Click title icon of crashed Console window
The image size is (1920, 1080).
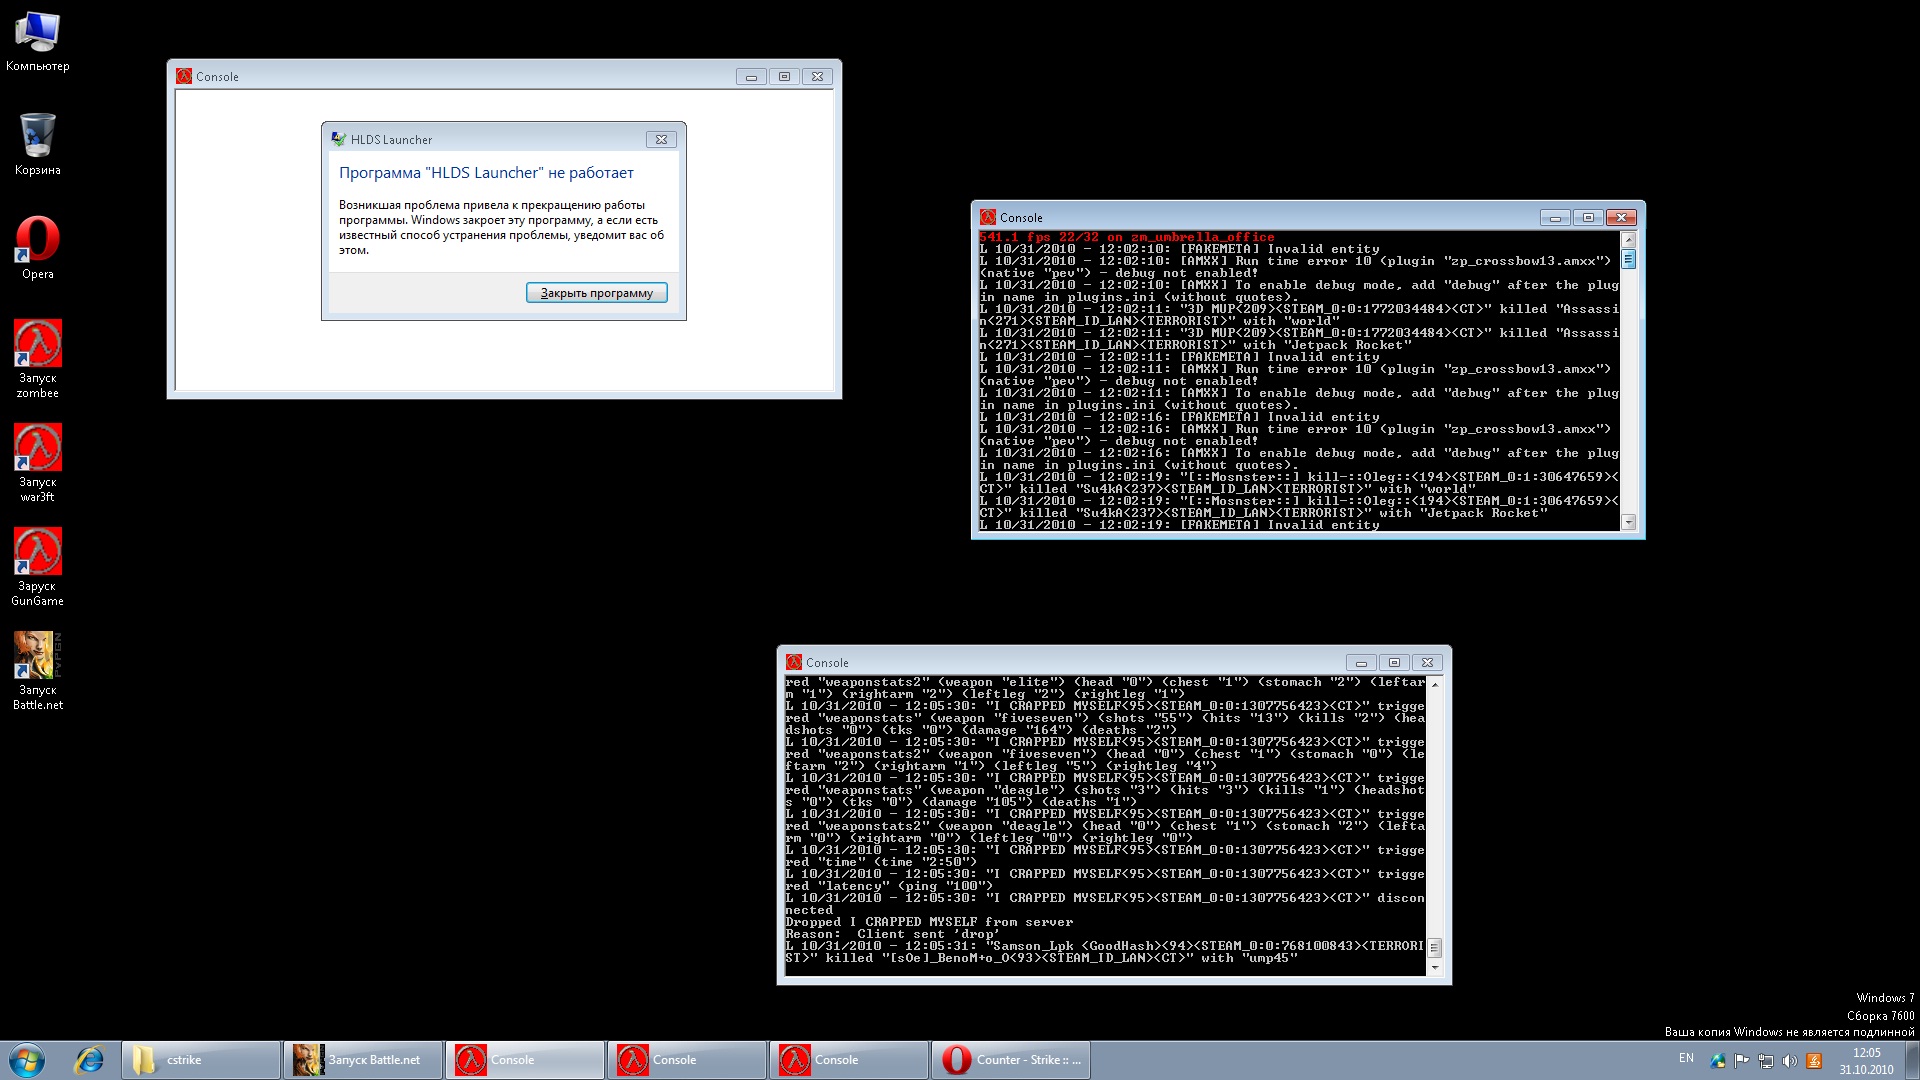coord(184,77)
